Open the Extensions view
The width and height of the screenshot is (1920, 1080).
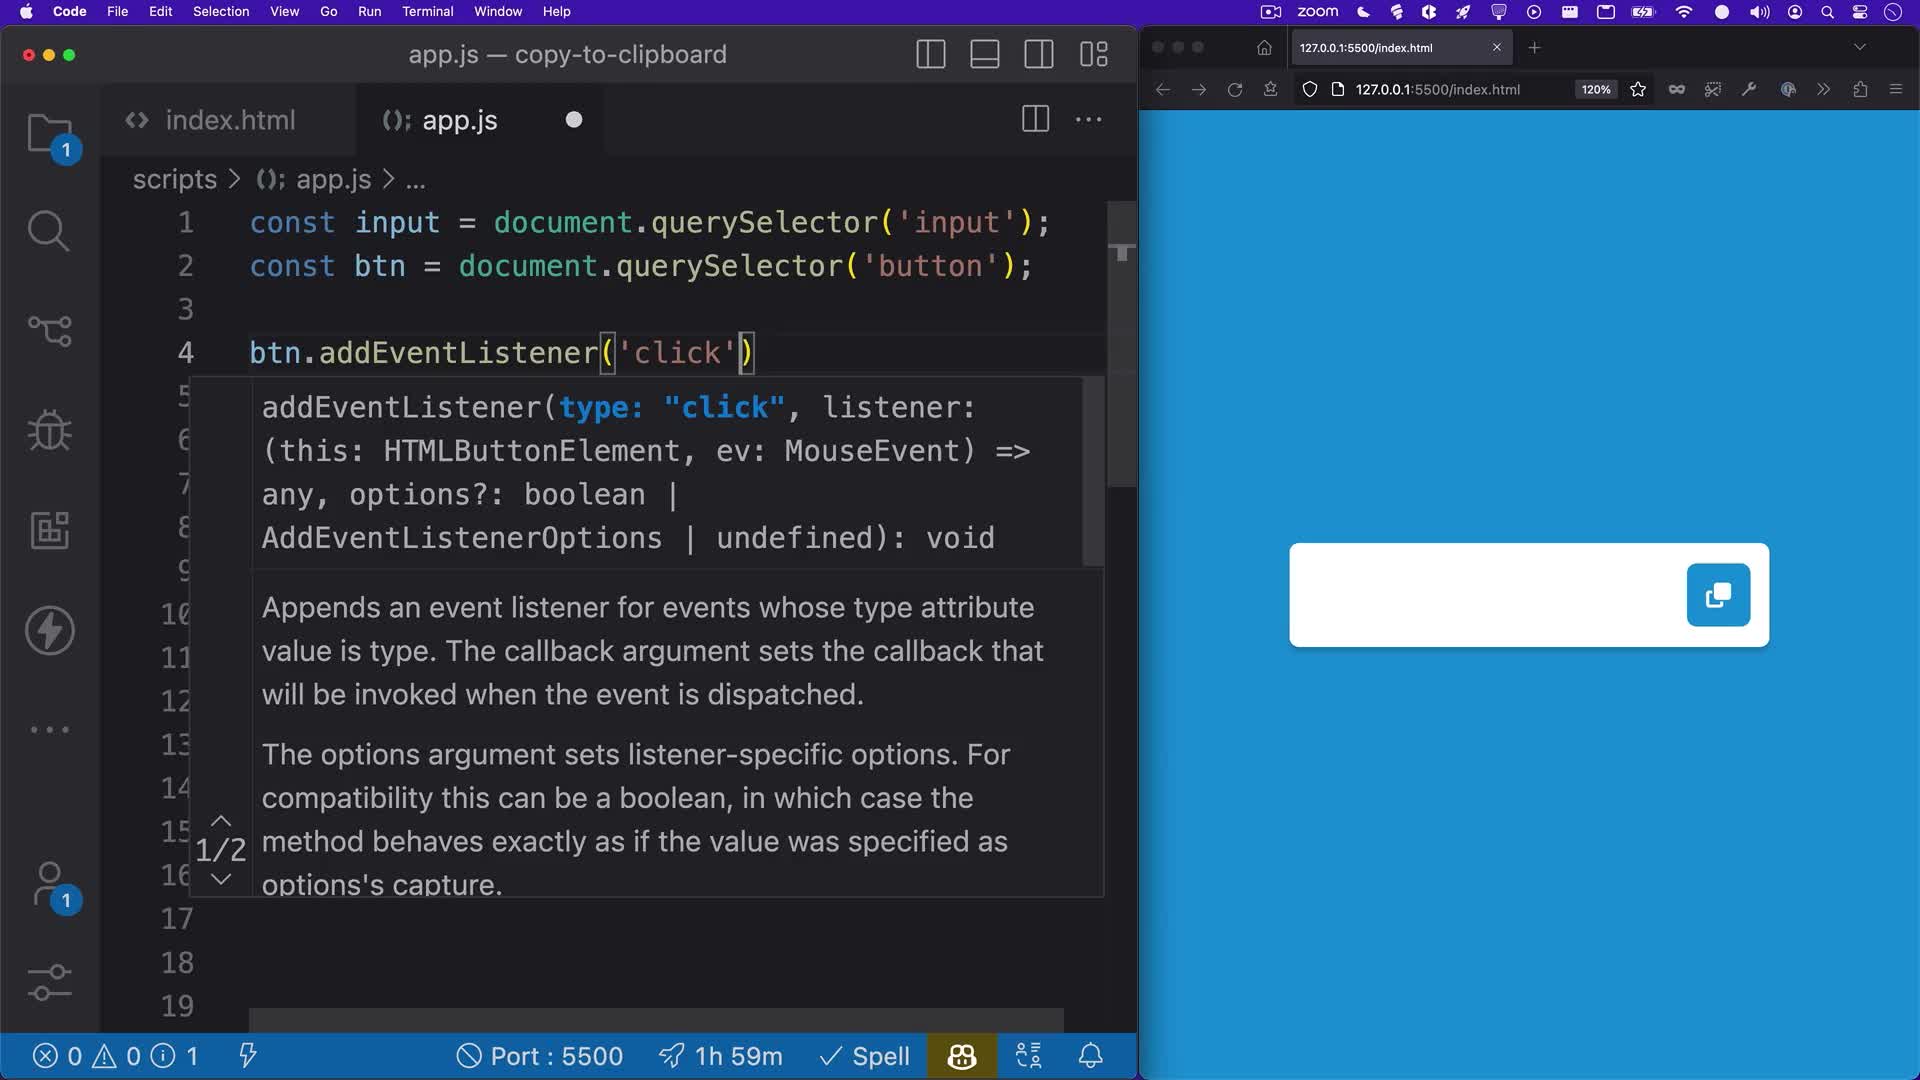49,530
